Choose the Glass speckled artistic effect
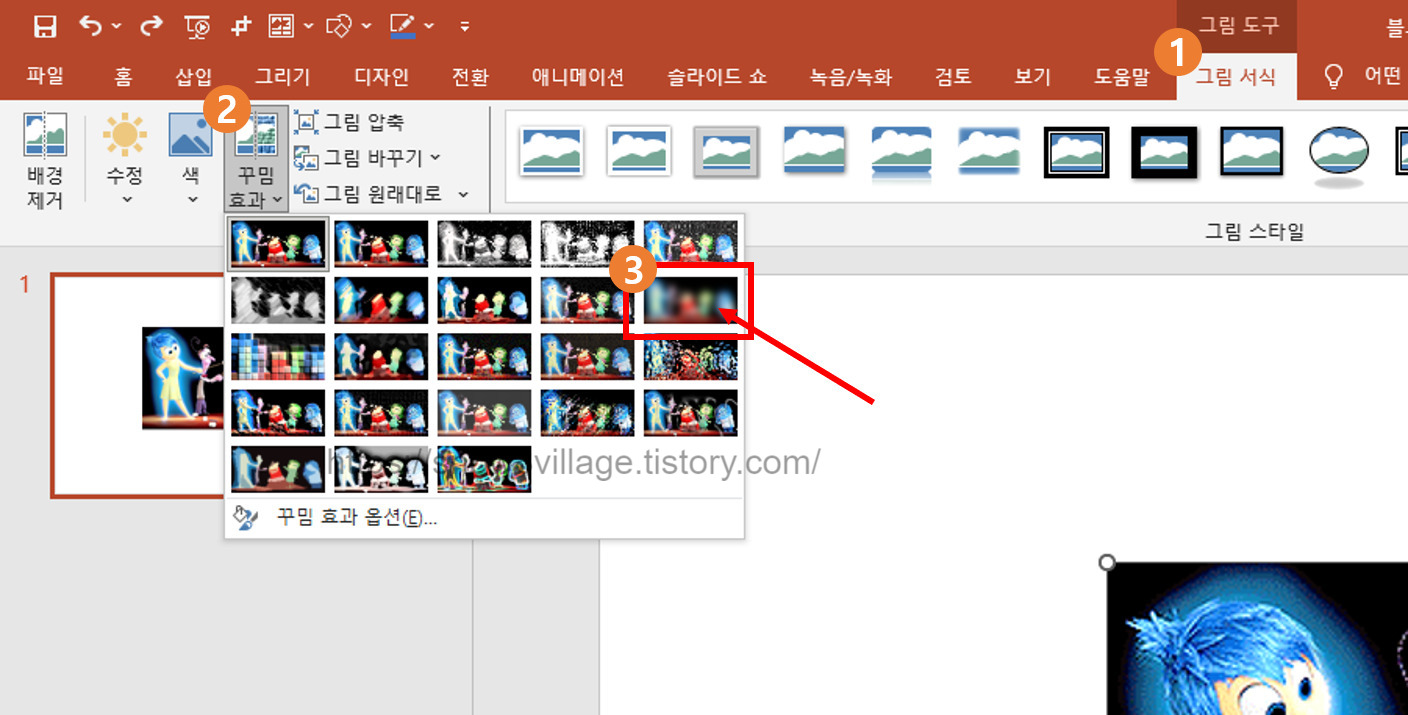This screenshot has height=715, width=1408. tap(691, 356)
